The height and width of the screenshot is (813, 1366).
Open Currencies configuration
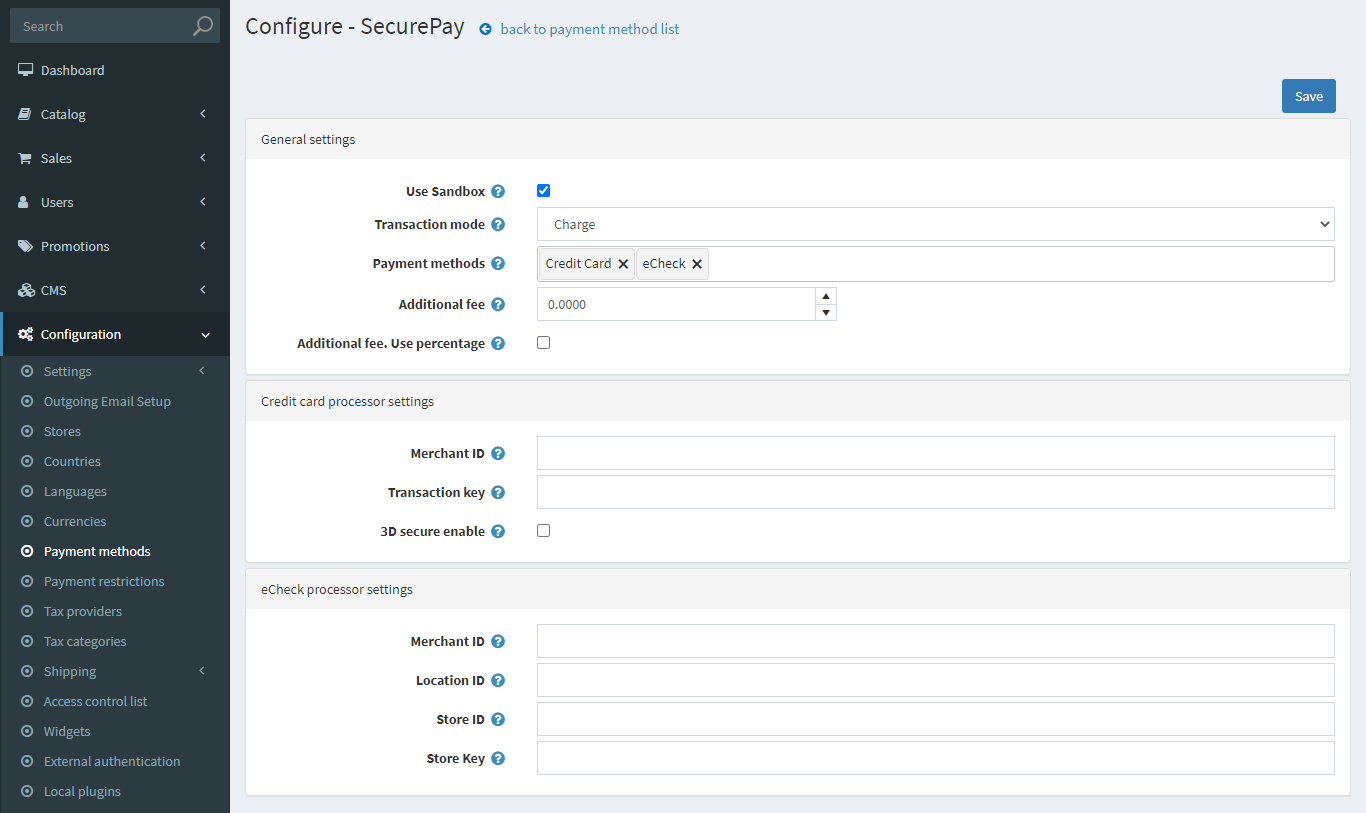(75, 521)
